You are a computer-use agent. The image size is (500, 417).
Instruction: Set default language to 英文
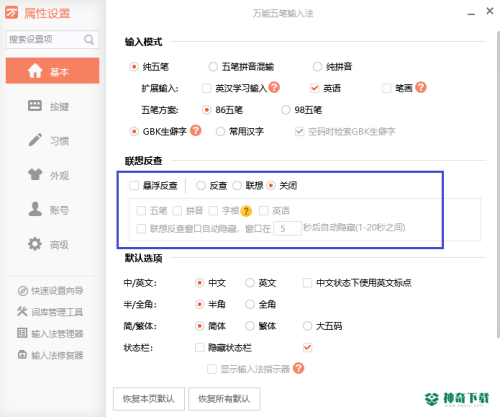tap(250, 283)
